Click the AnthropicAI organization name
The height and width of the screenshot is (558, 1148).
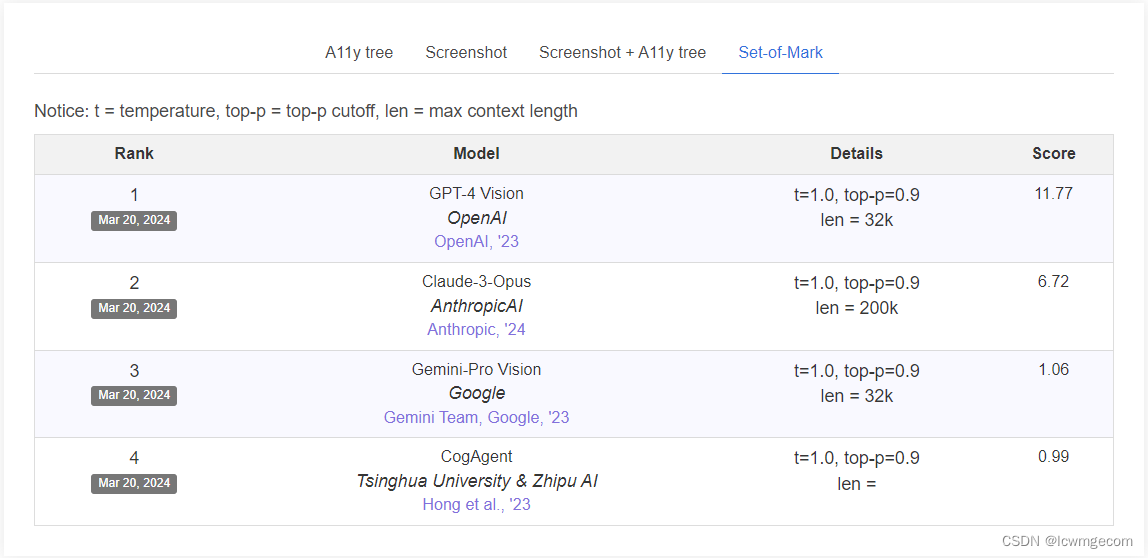477,306
